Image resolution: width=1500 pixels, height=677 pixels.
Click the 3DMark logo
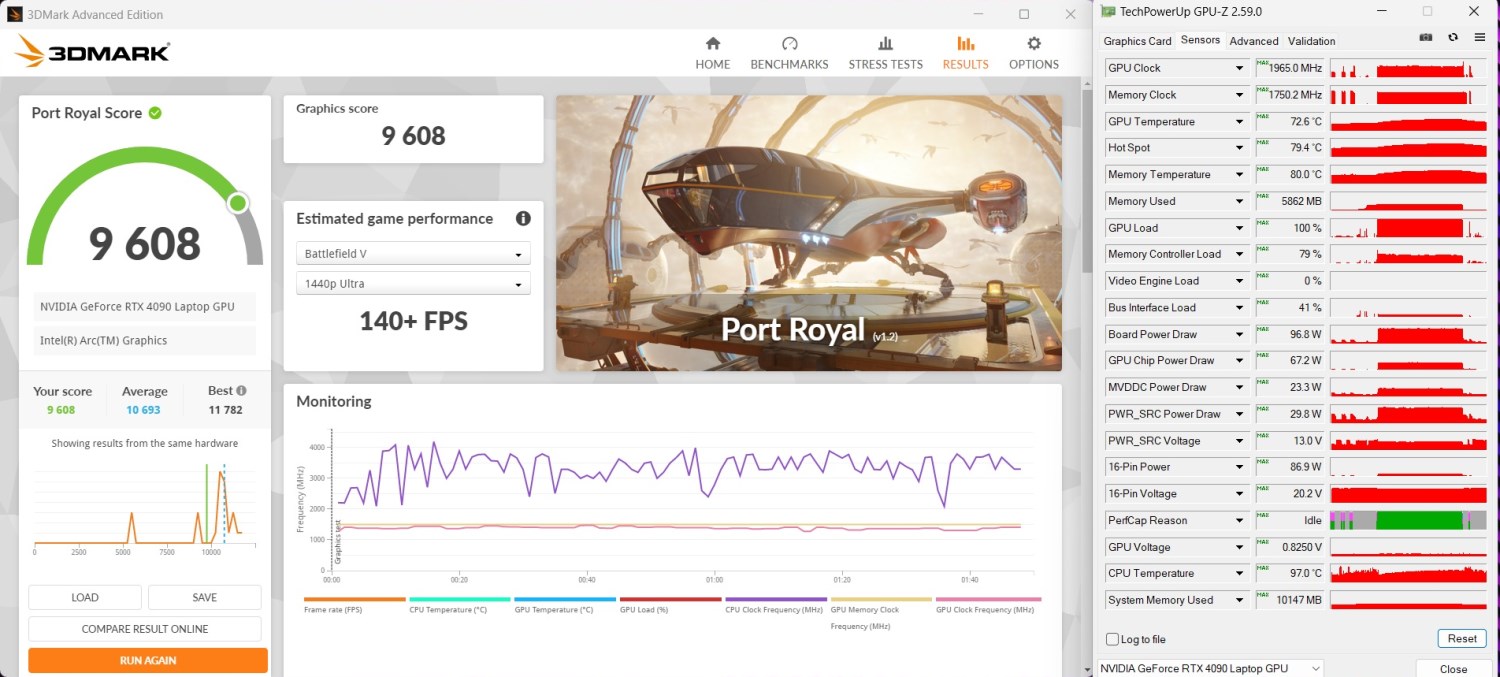[x=93, y=51]
